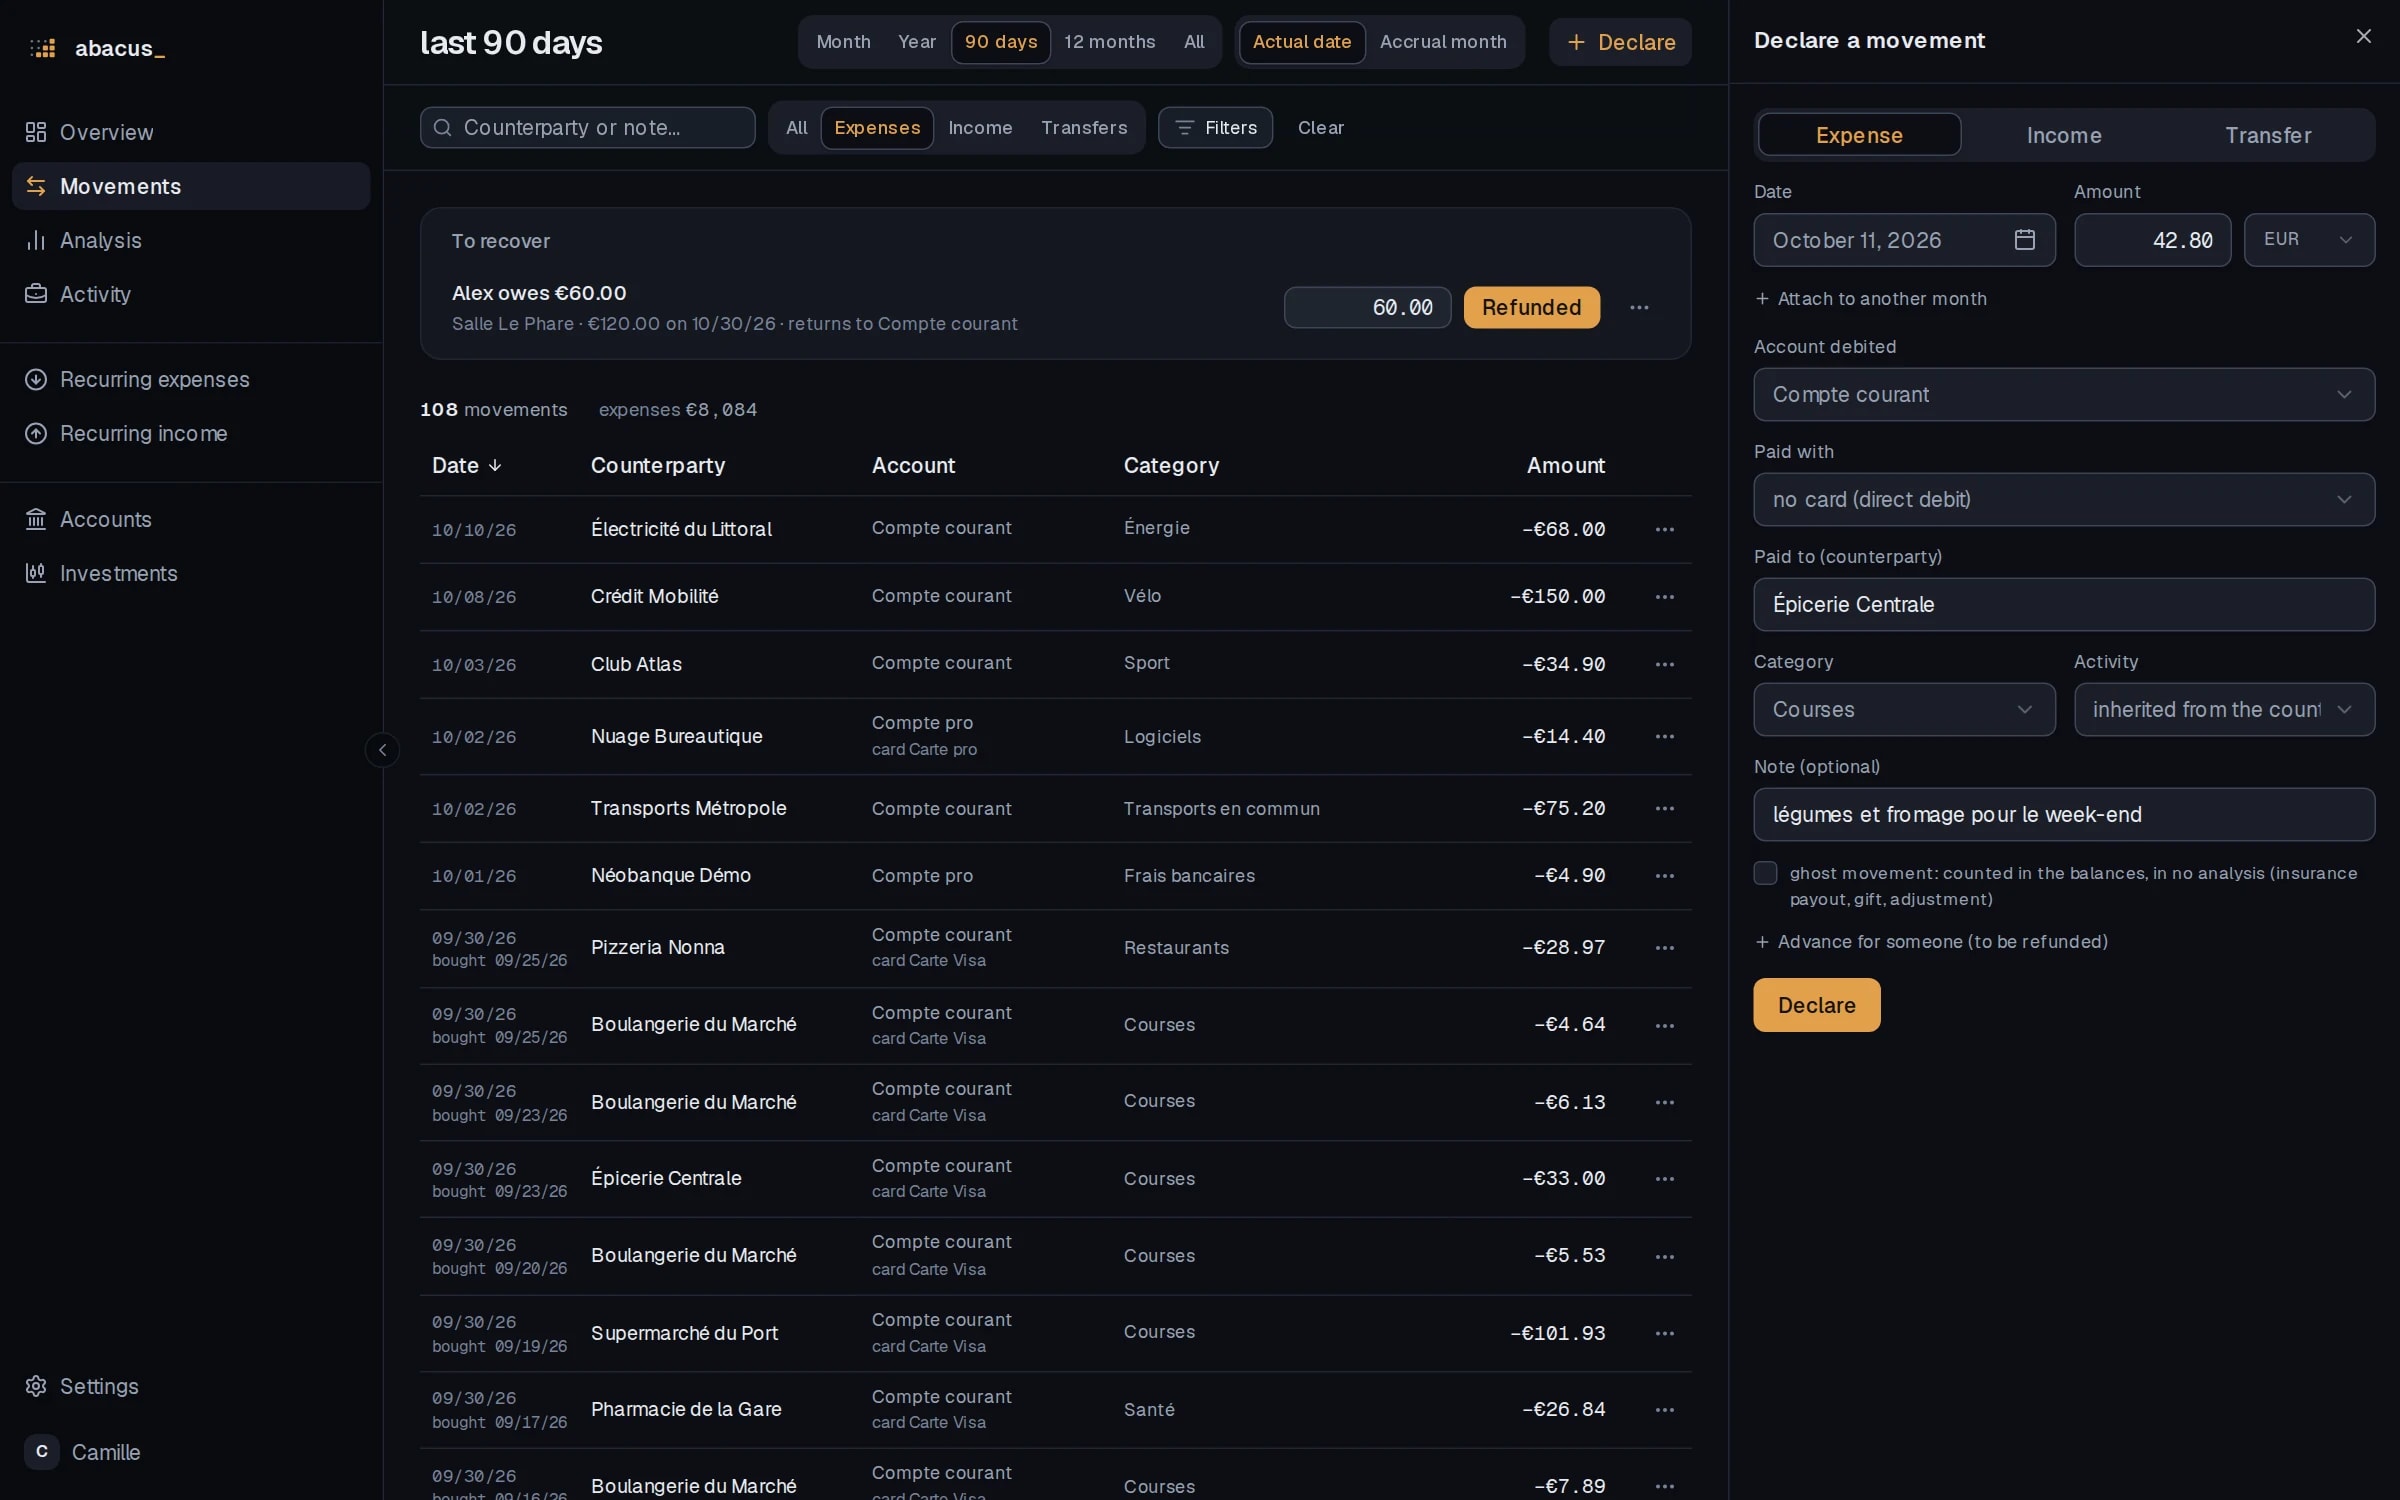The image size is (2400, 1500).
Task: Switch date mode to Accrual month
Action: [x=1442, y=42]
